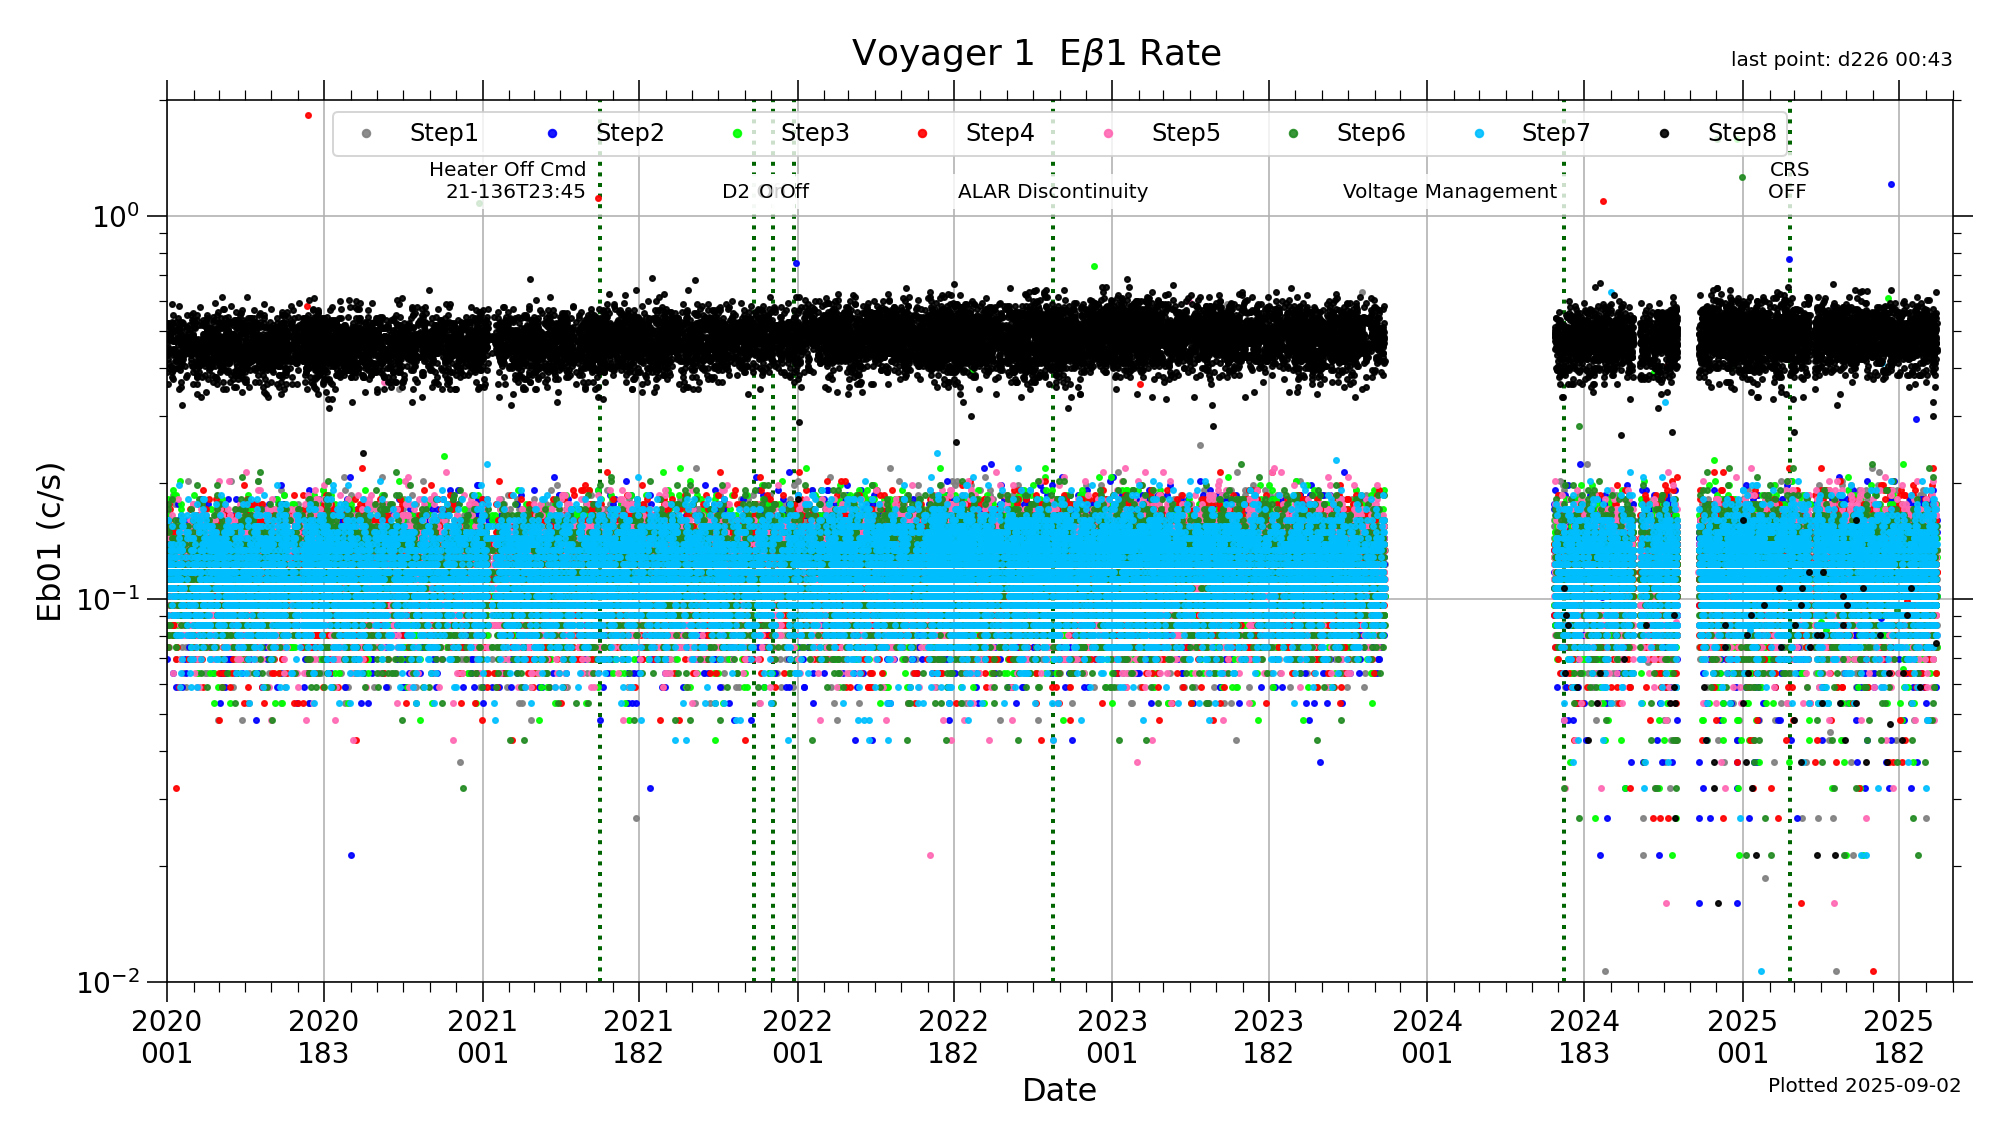Click the Voyager 1 Eβ1 Rate title

click(1036, 54)
